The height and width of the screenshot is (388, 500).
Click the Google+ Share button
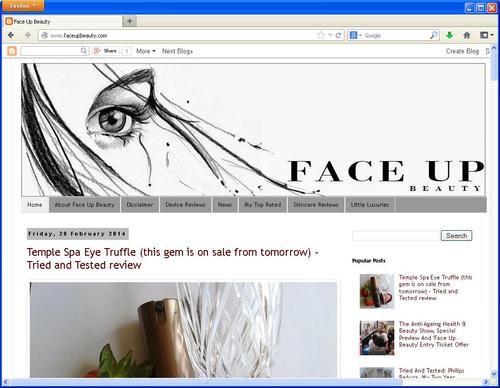click(x=105, y=51)
